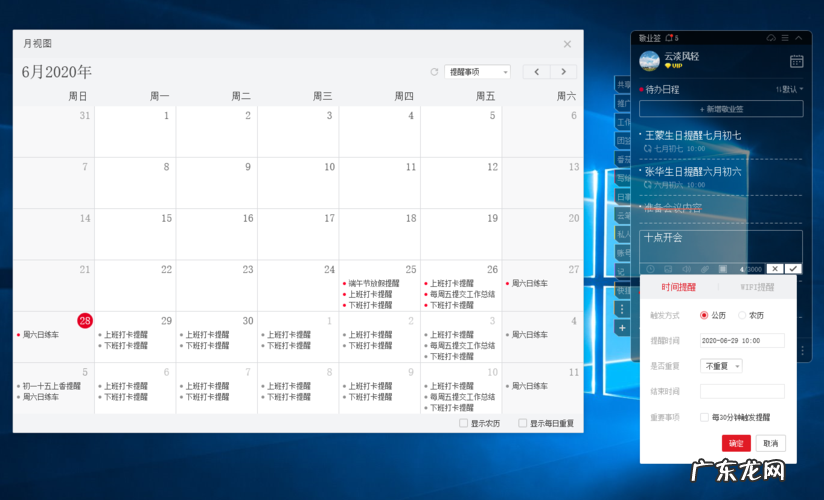Check the 显示农历 checkbox
Image resolution: width=824 pixels, height=500 pixels.
pyautogui.click(x=463, y=423)
